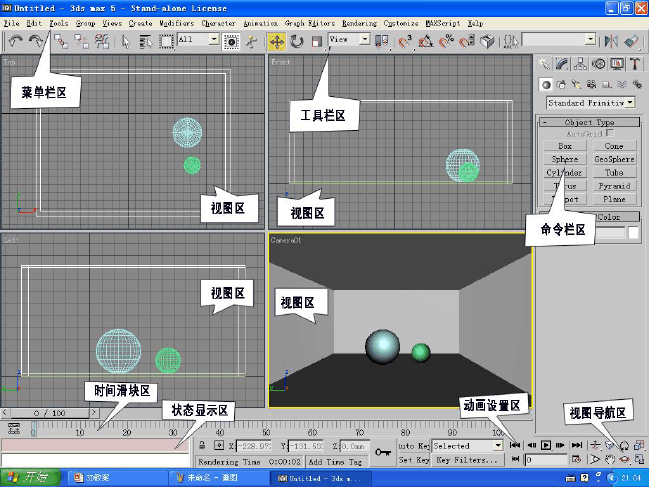Open the Utilities hammer tab

coord(635,64)
